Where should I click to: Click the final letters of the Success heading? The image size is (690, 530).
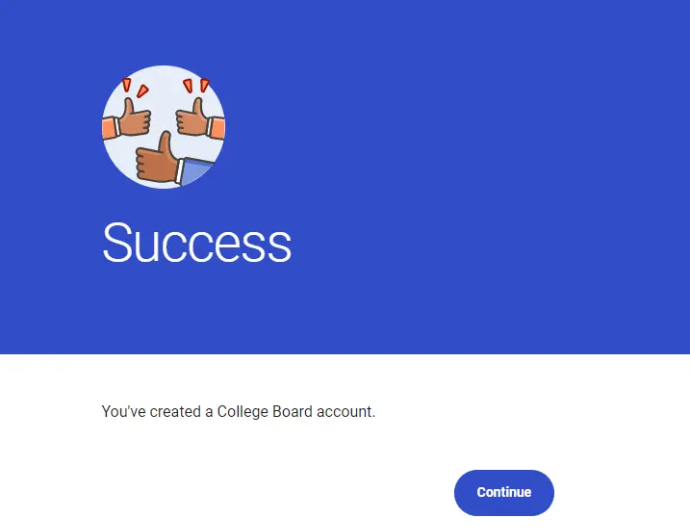[x=272, y=248]
